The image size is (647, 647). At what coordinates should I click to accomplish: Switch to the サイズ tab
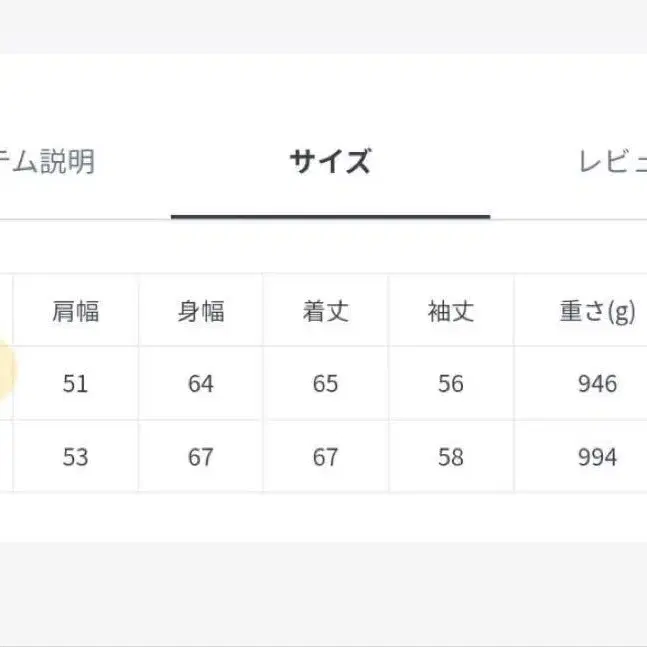330,162
